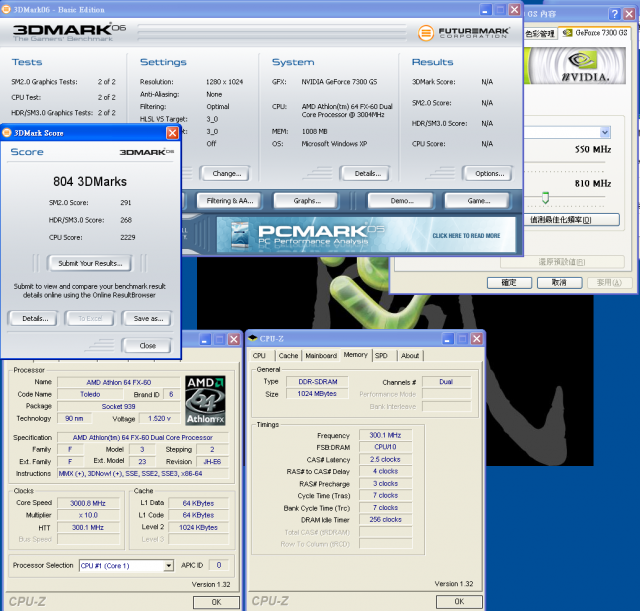Viewport: 640px width, 611px height.
Task: Click the Futuremark orange logo icon
Action: click(x=426, y=33)
